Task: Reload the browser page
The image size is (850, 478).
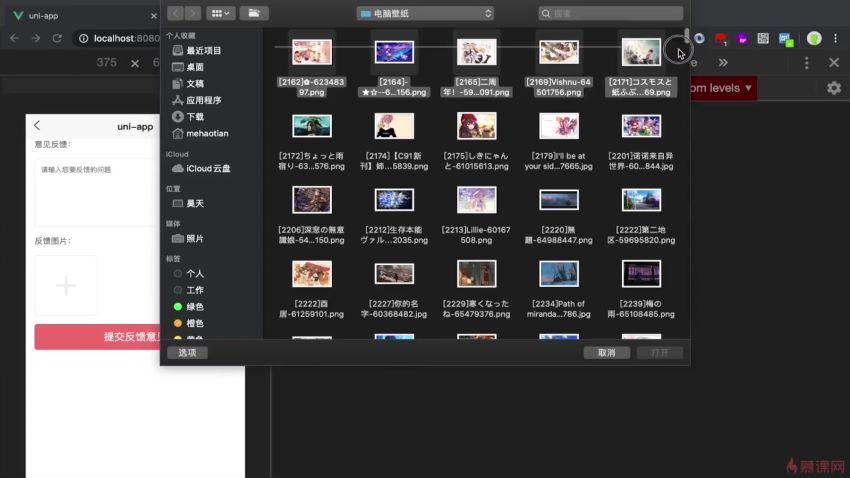Action: coord(57,38)
